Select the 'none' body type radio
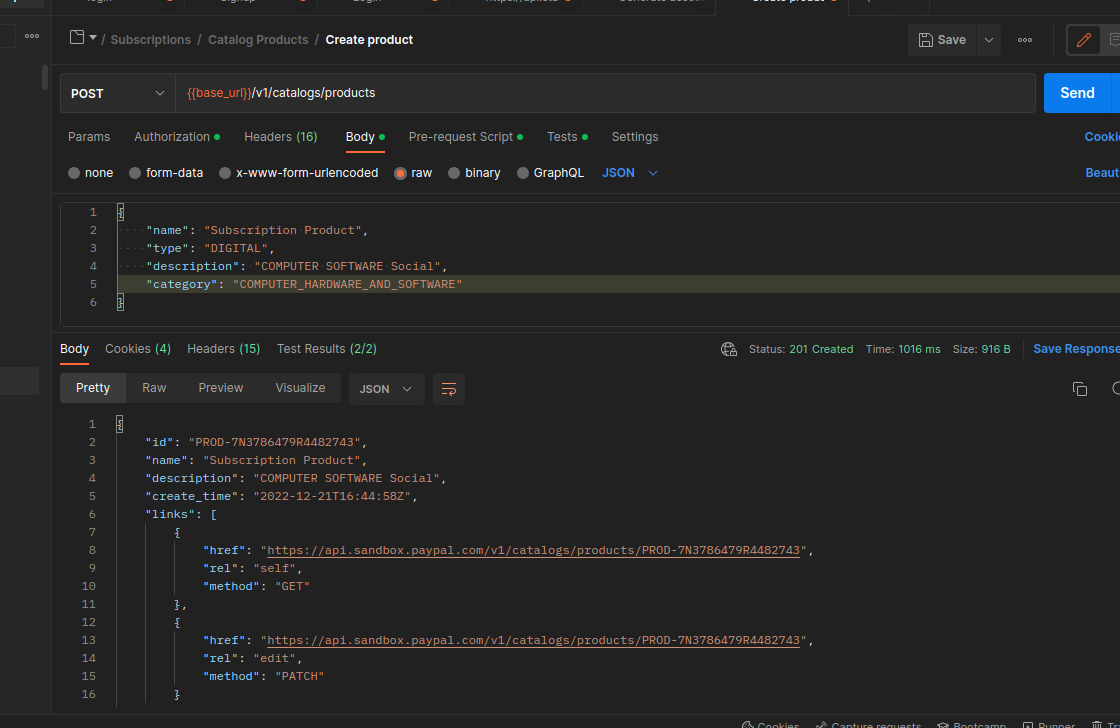Viewport: 1120px width, 728px height. tap(74, 173)
